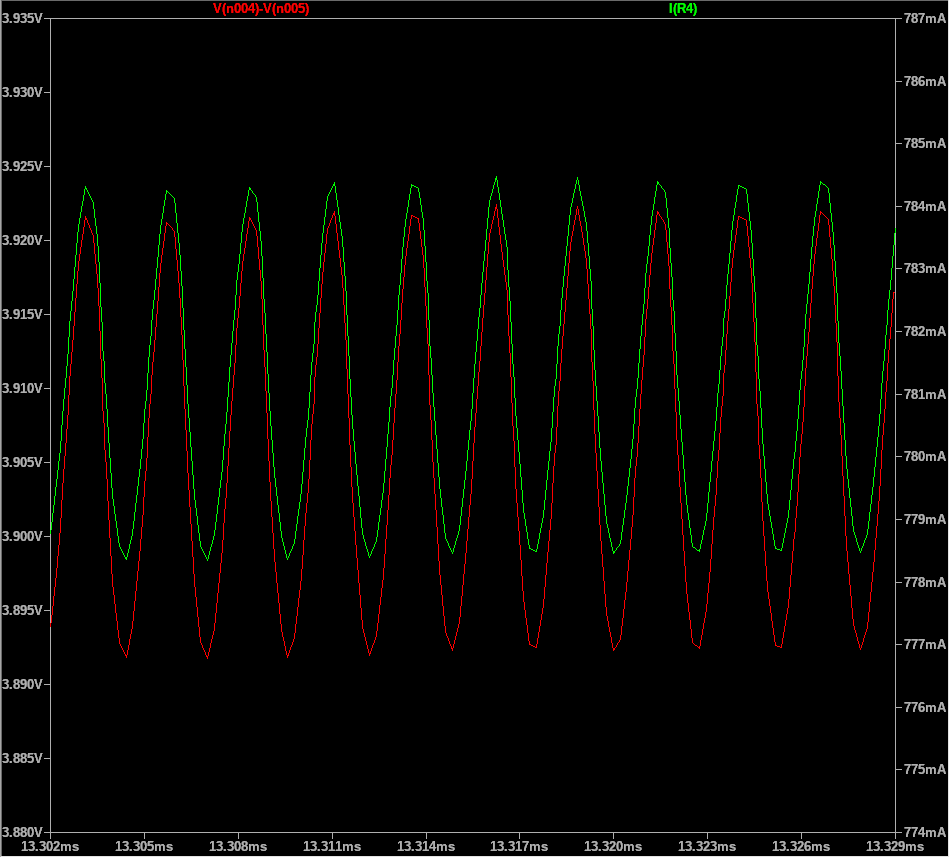This screenshot has height=857, width=949.
Task: Click the 781mA right axis label
Action: point(924,394)
